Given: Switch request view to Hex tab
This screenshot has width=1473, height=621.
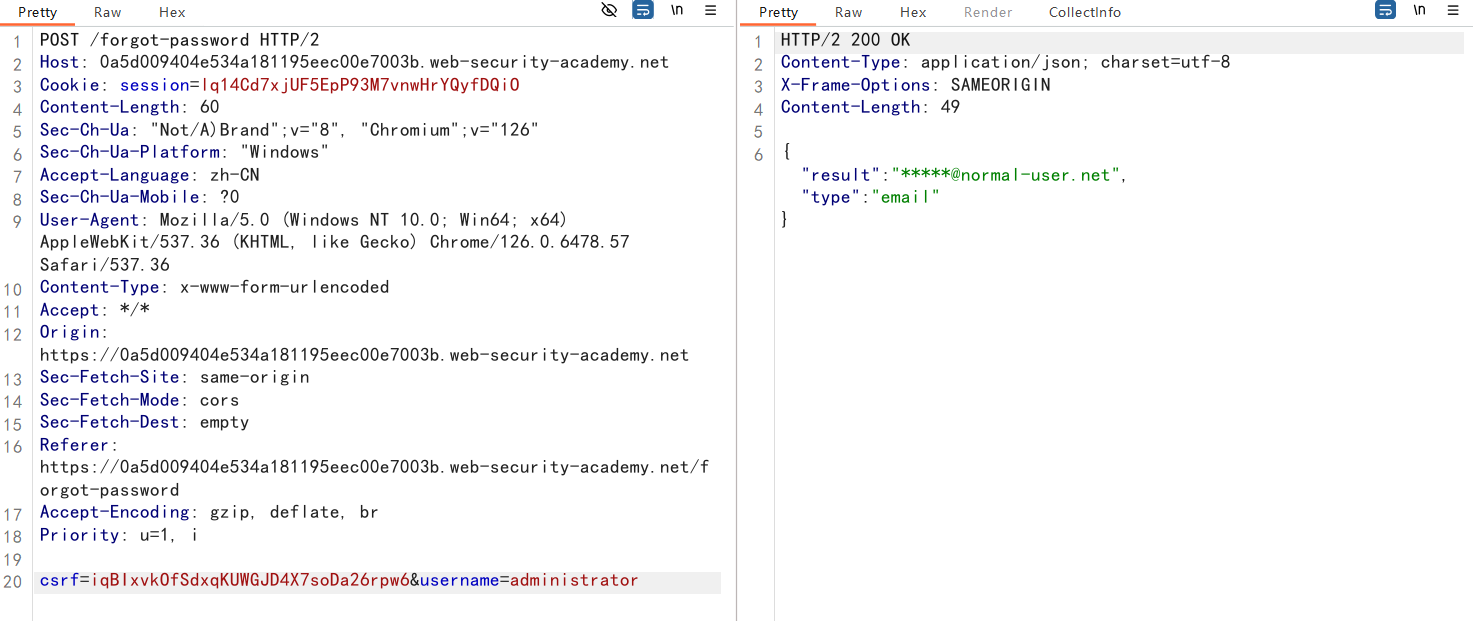Looking at the screenshot, I should click(172, 12).
